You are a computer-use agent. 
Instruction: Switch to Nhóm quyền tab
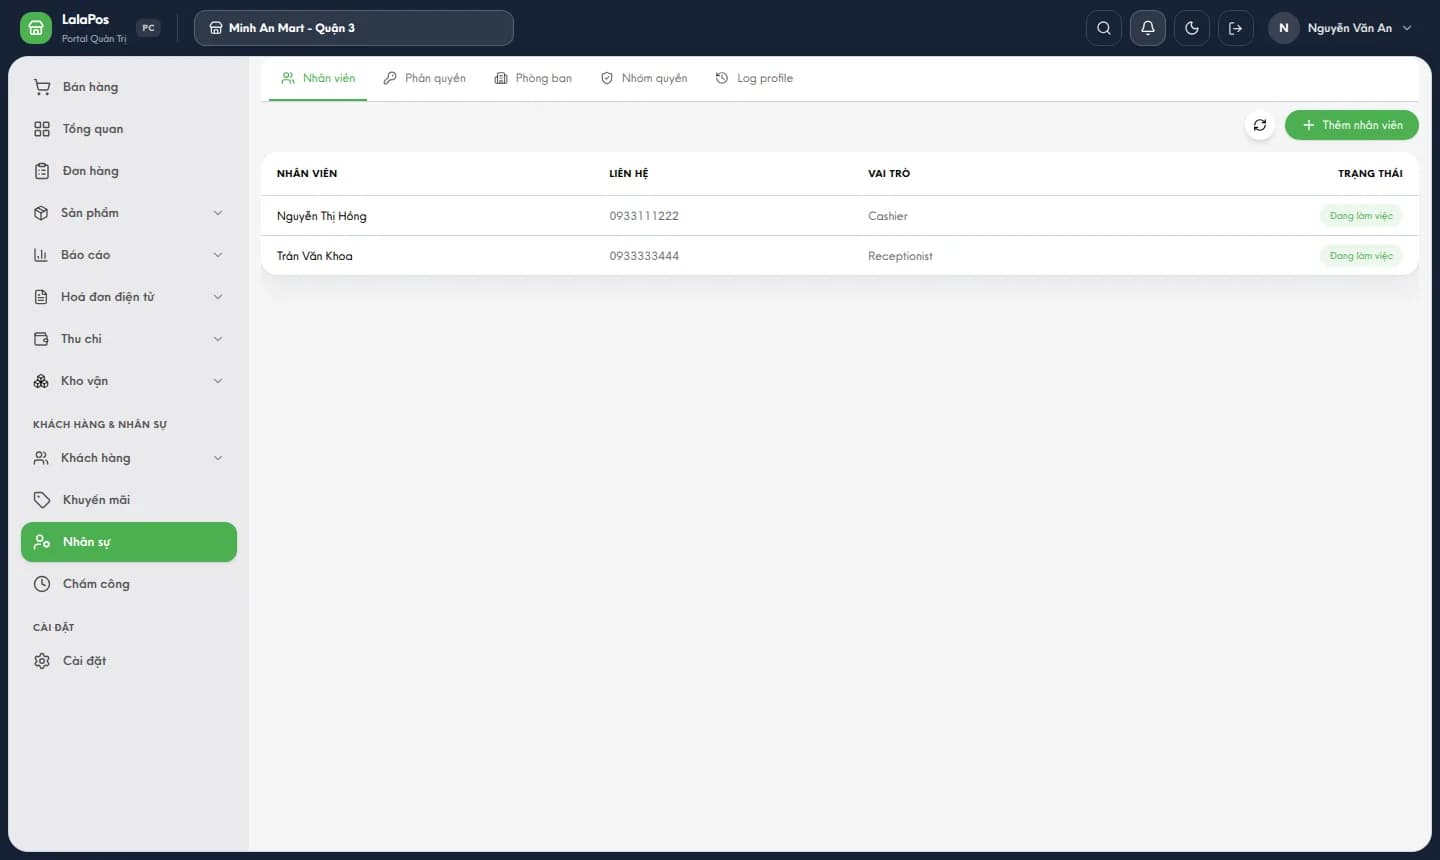point(644,78)
